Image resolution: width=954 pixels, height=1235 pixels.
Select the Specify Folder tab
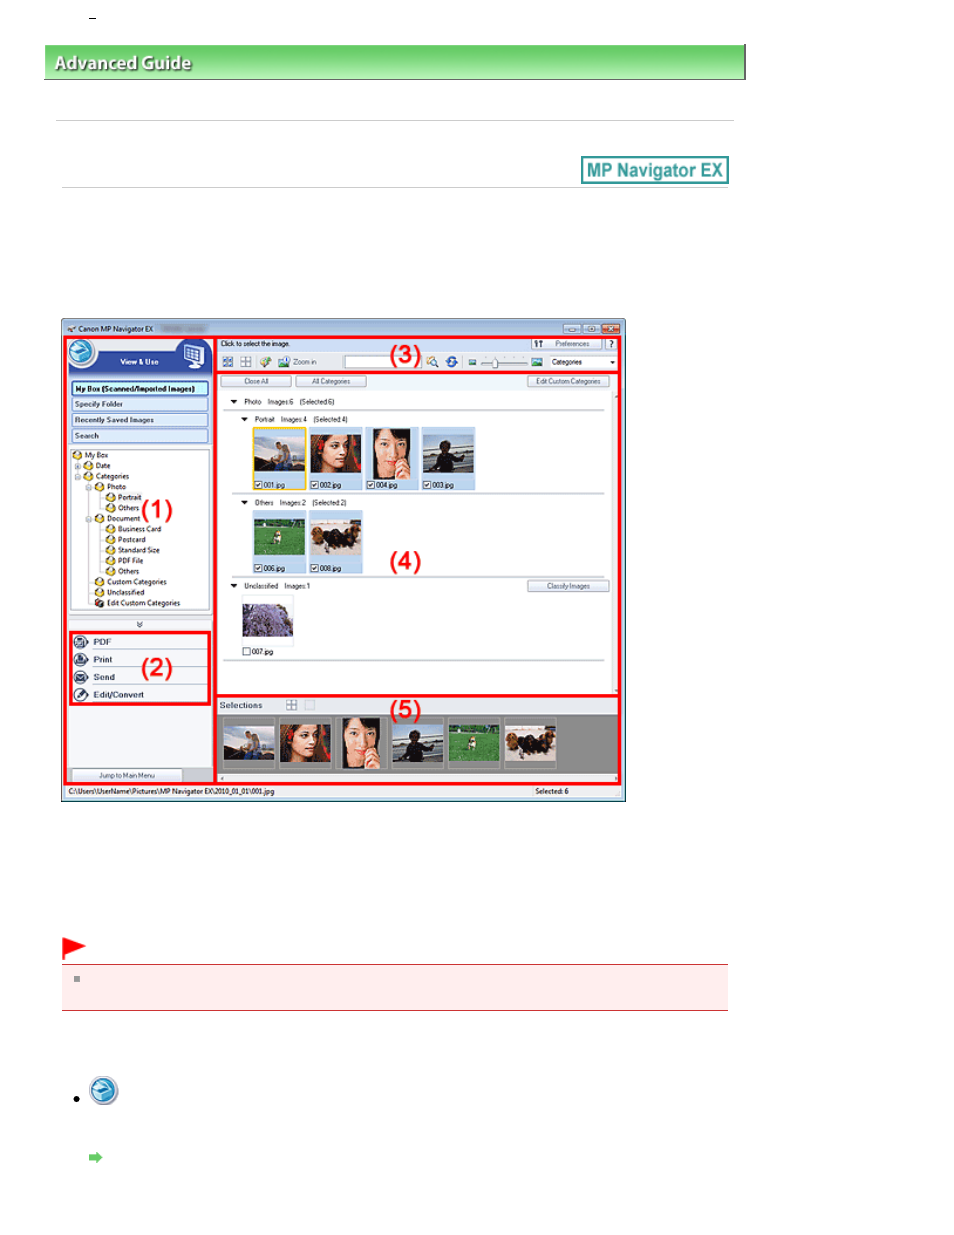[140, 405]
